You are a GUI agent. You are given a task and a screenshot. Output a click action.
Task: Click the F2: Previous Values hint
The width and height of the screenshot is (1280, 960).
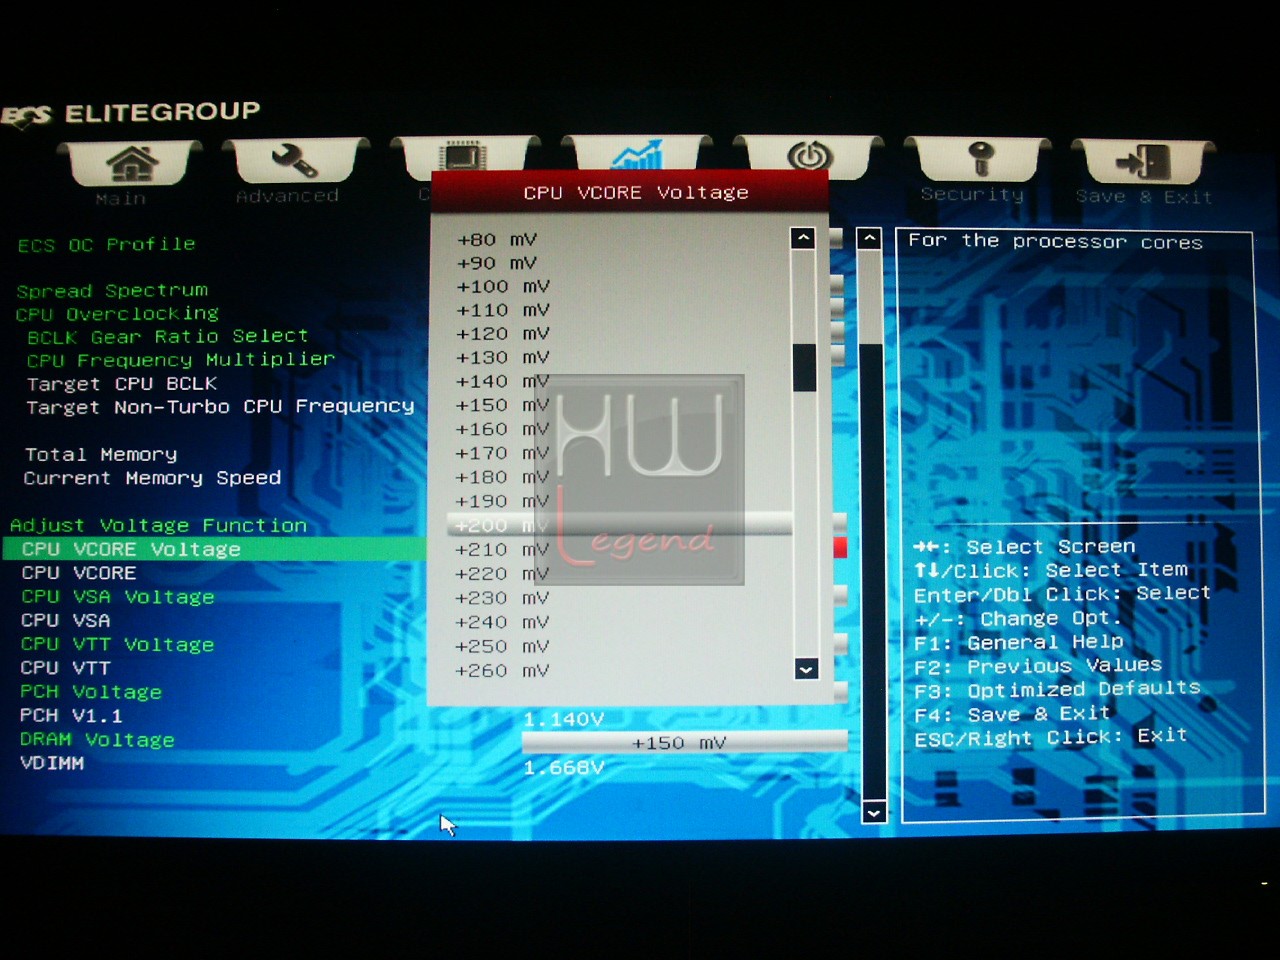click(x=1038, y=665)
